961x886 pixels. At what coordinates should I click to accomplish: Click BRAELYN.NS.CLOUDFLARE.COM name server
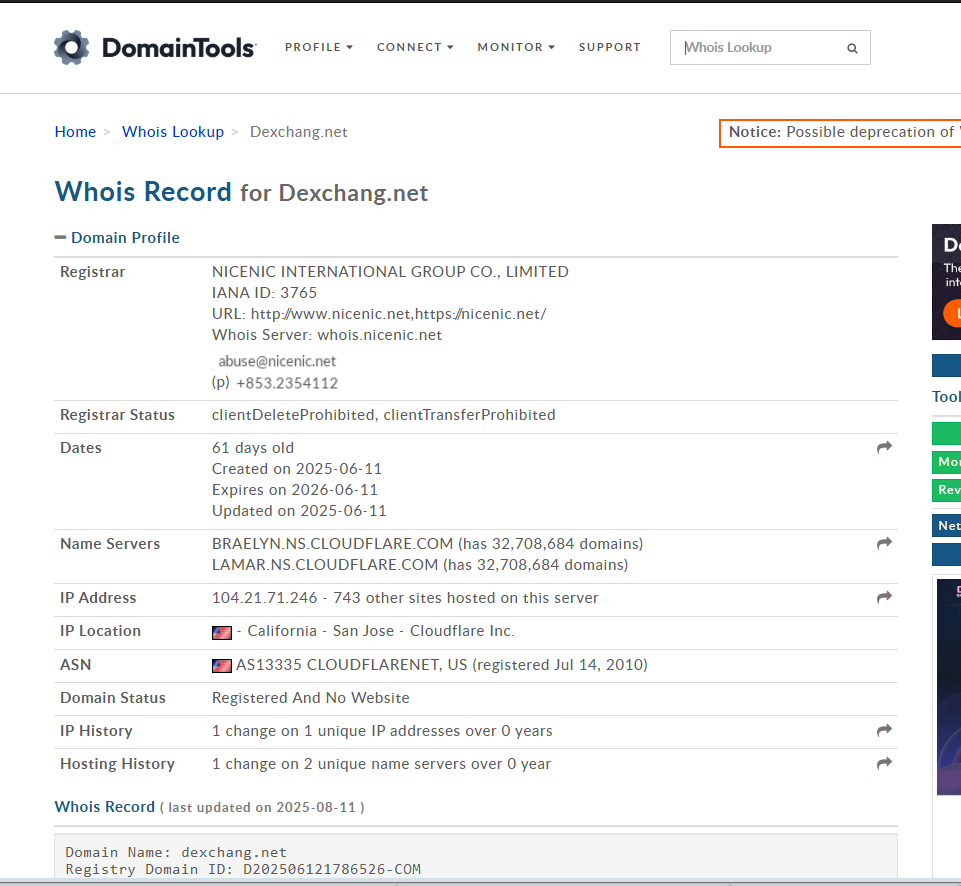332,543
